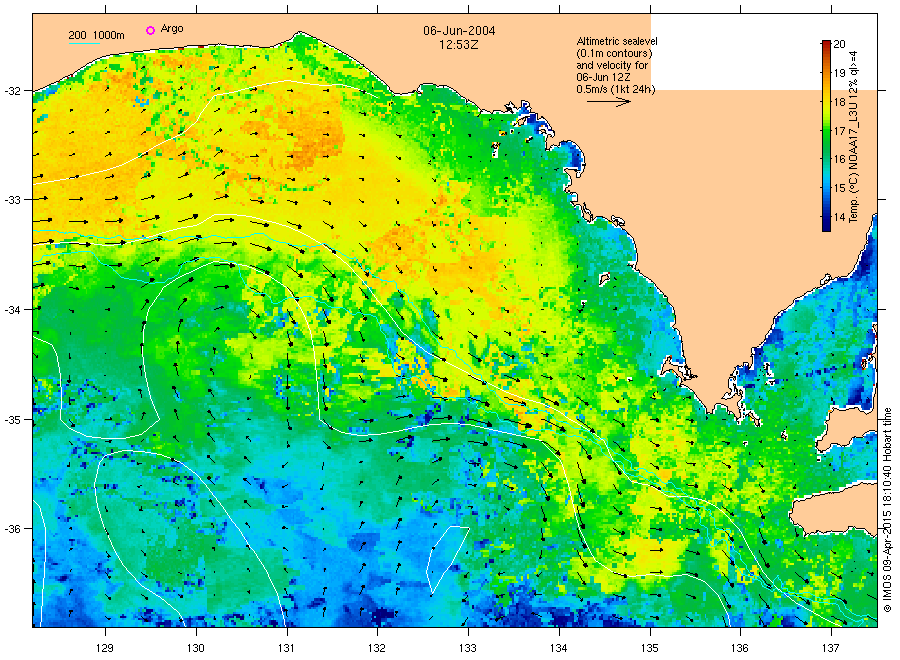900x660 pixels.
Task: Click the colorbar tick label '14'
Action: coord(839,217)
